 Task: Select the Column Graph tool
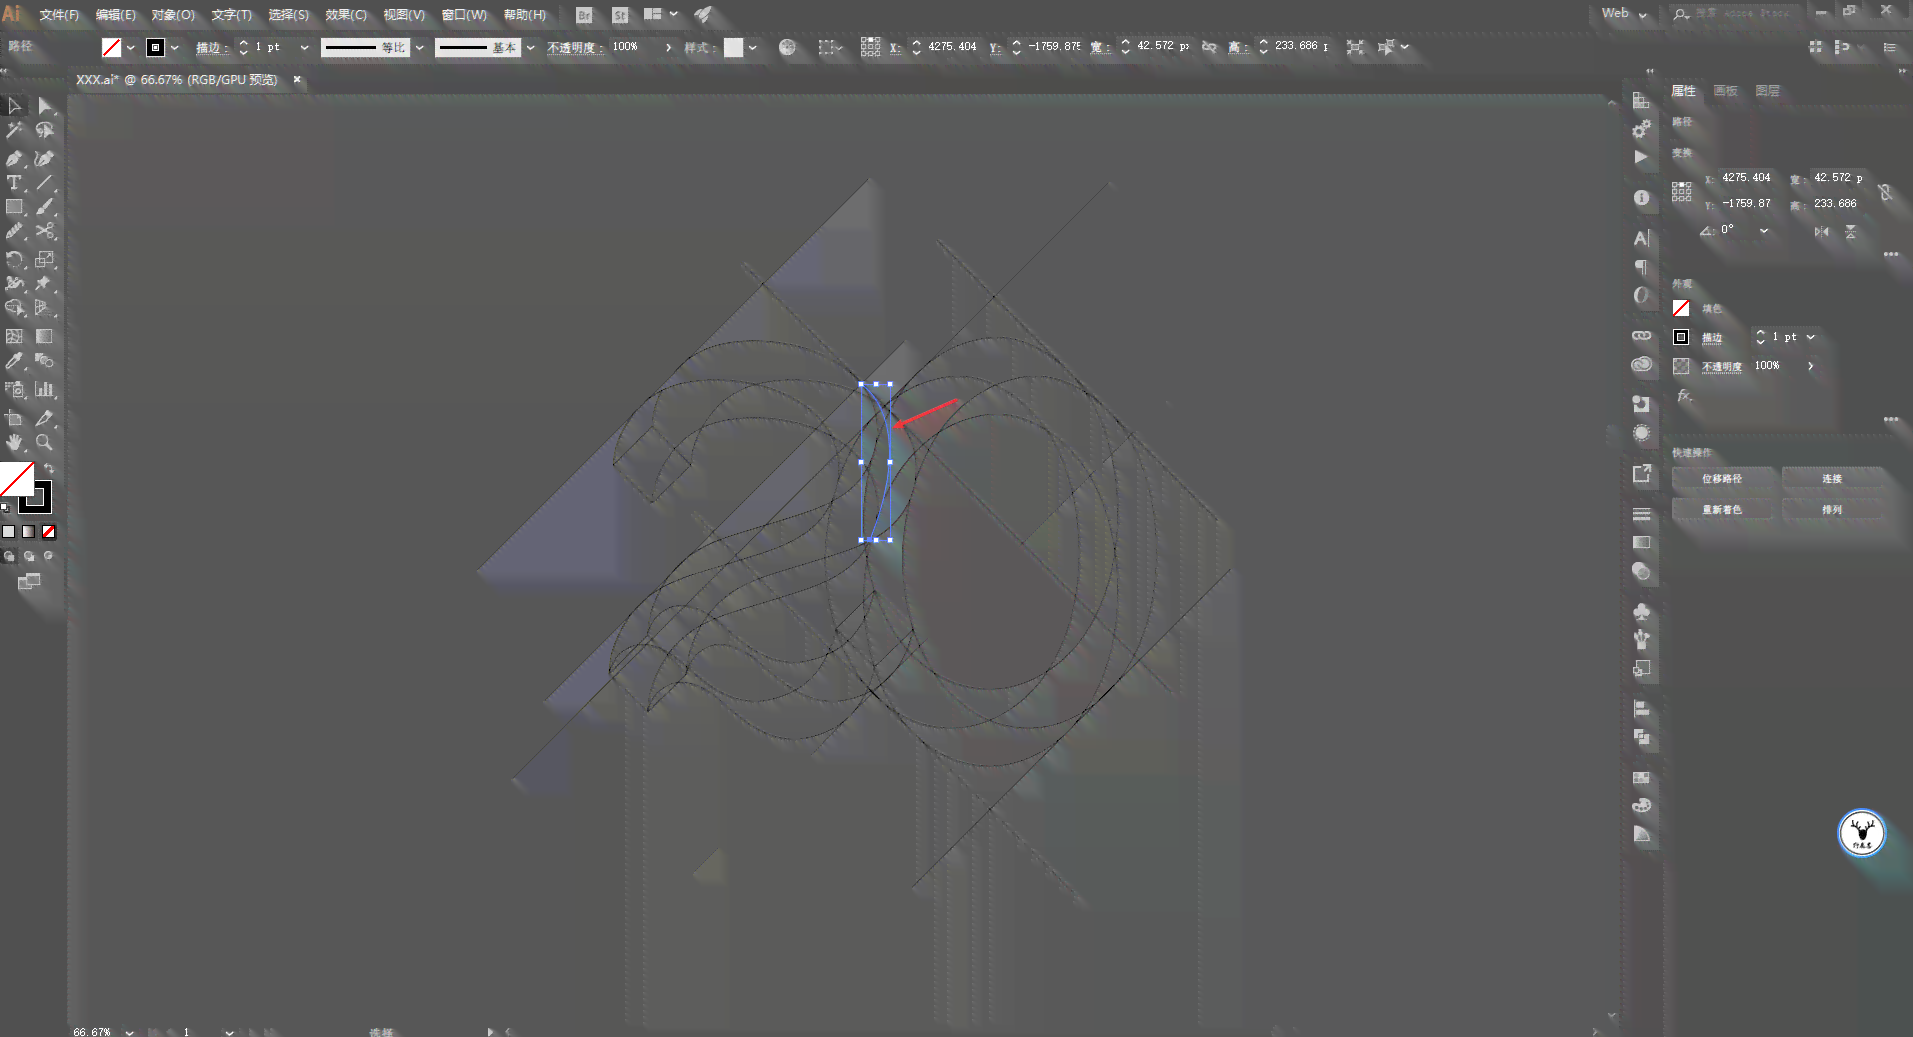[45, 389]
